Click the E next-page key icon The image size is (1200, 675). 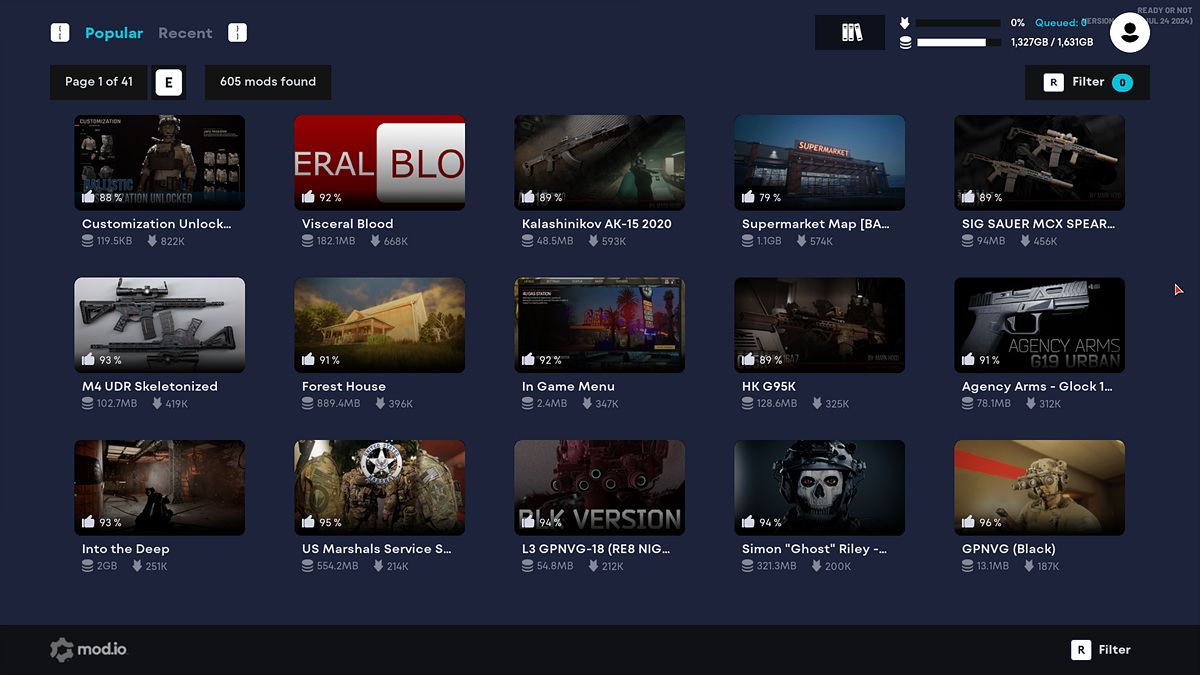tap(169, 82)
